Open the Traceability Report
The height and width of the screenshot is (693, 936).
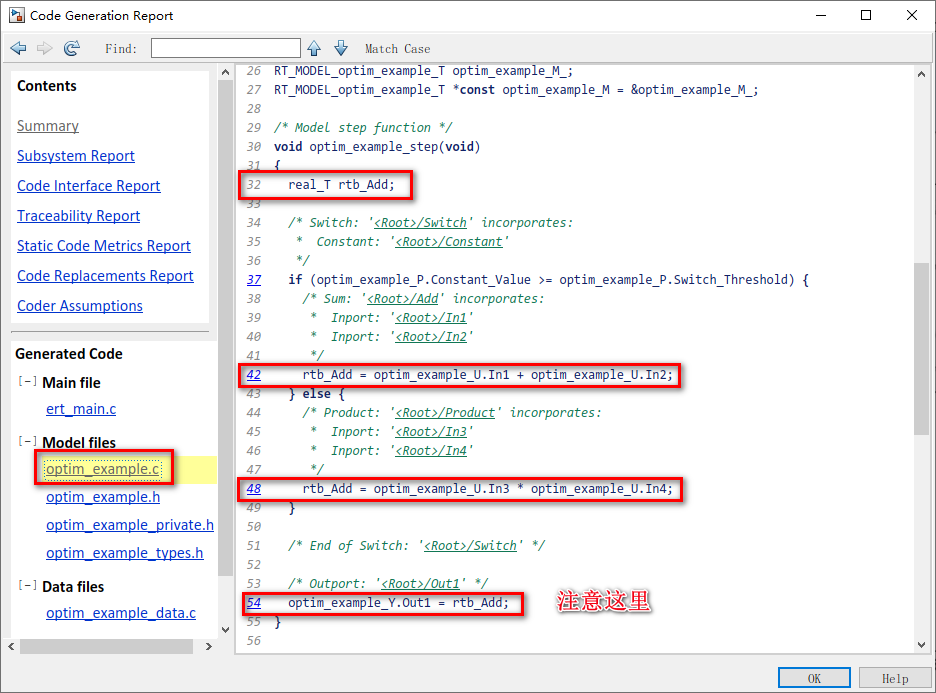click(78, 215)
